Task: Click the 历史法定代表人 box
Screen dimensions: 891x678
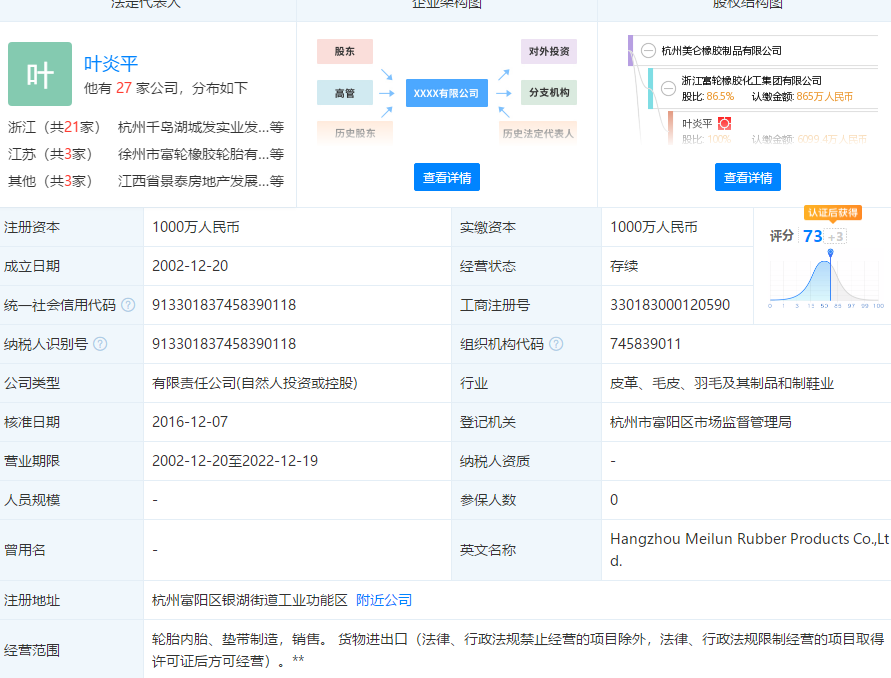Action: click(538, 133)
